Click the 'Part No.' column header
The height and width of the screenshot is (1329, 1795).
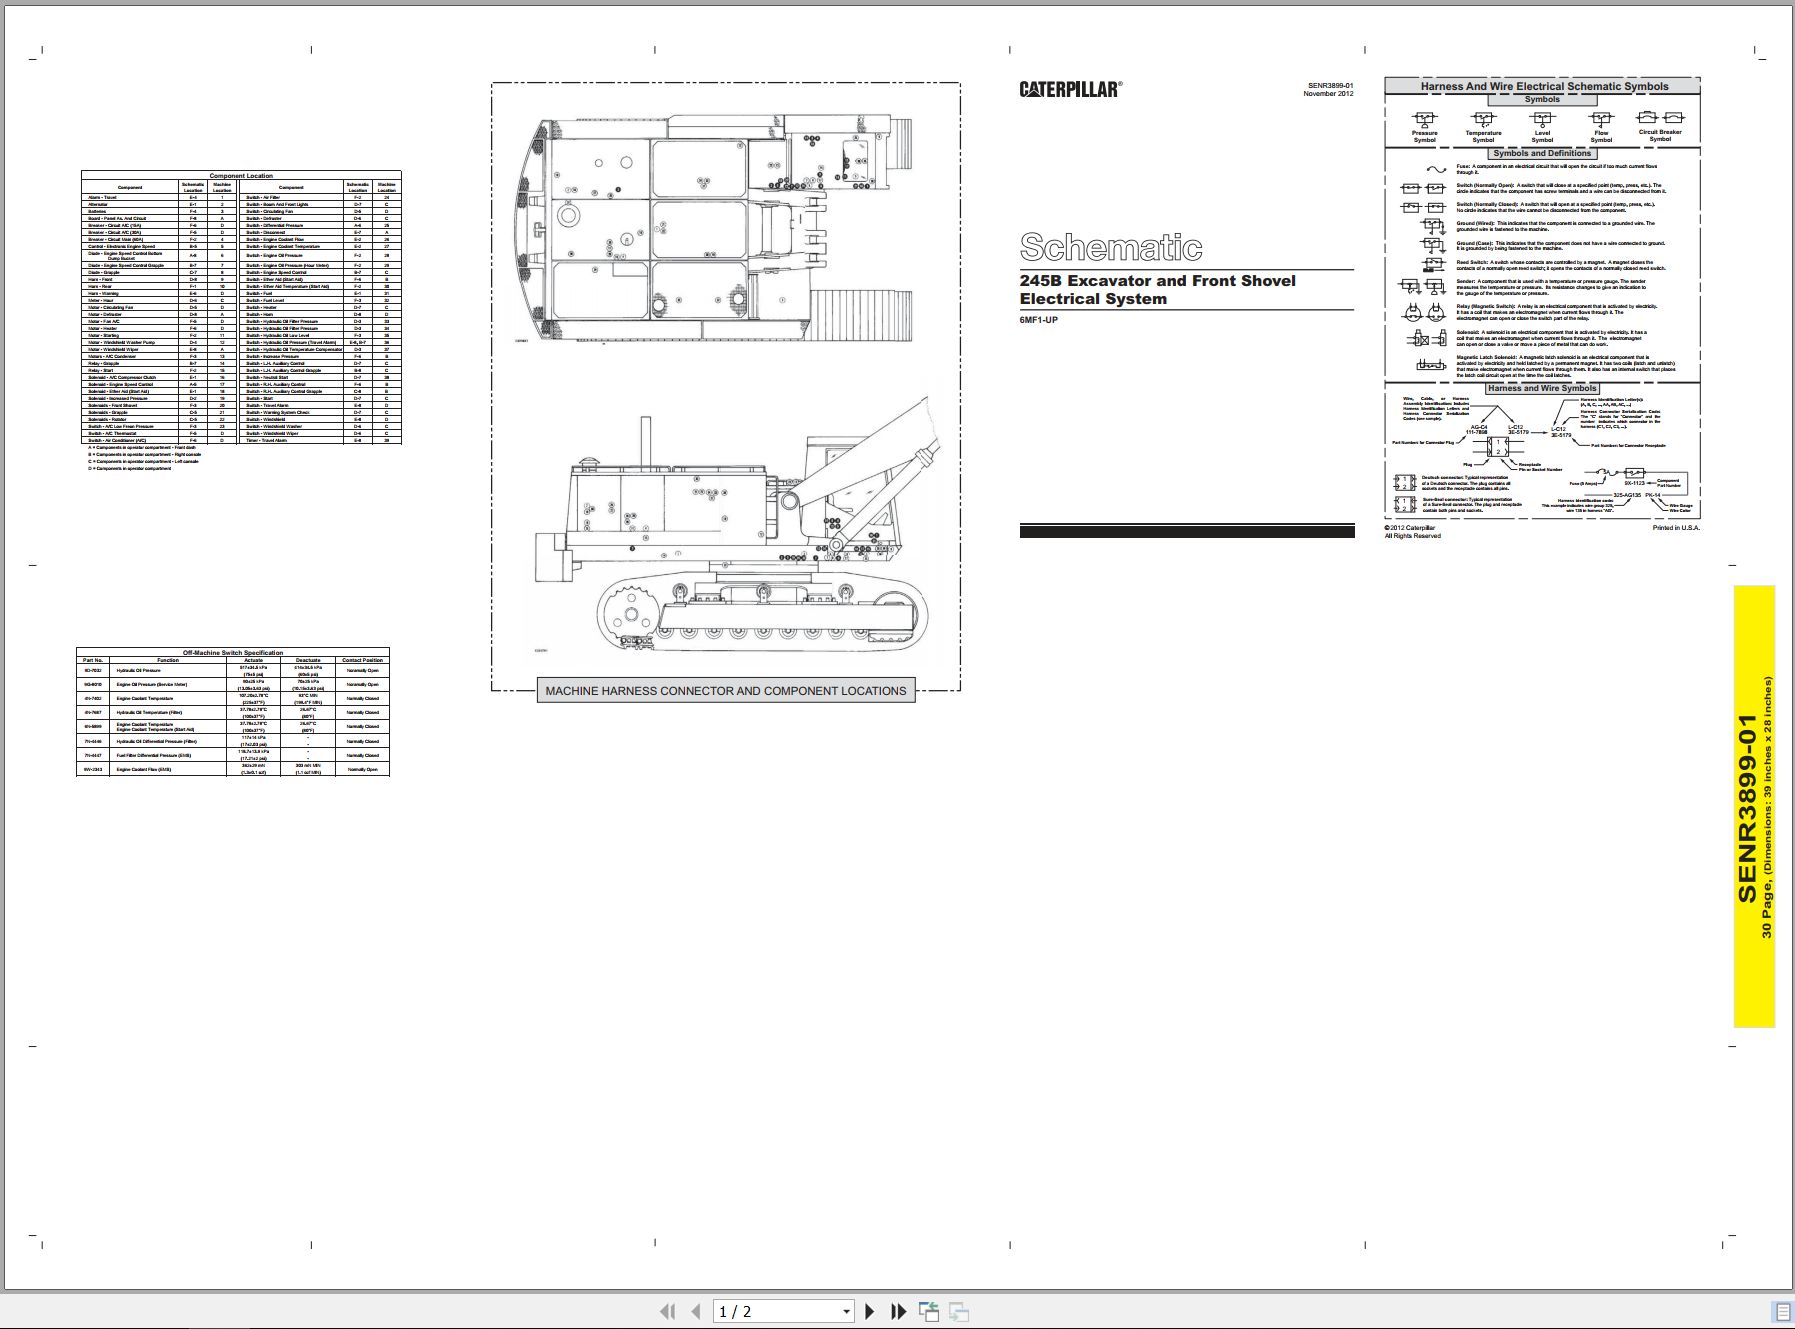[x=93, y=660]
